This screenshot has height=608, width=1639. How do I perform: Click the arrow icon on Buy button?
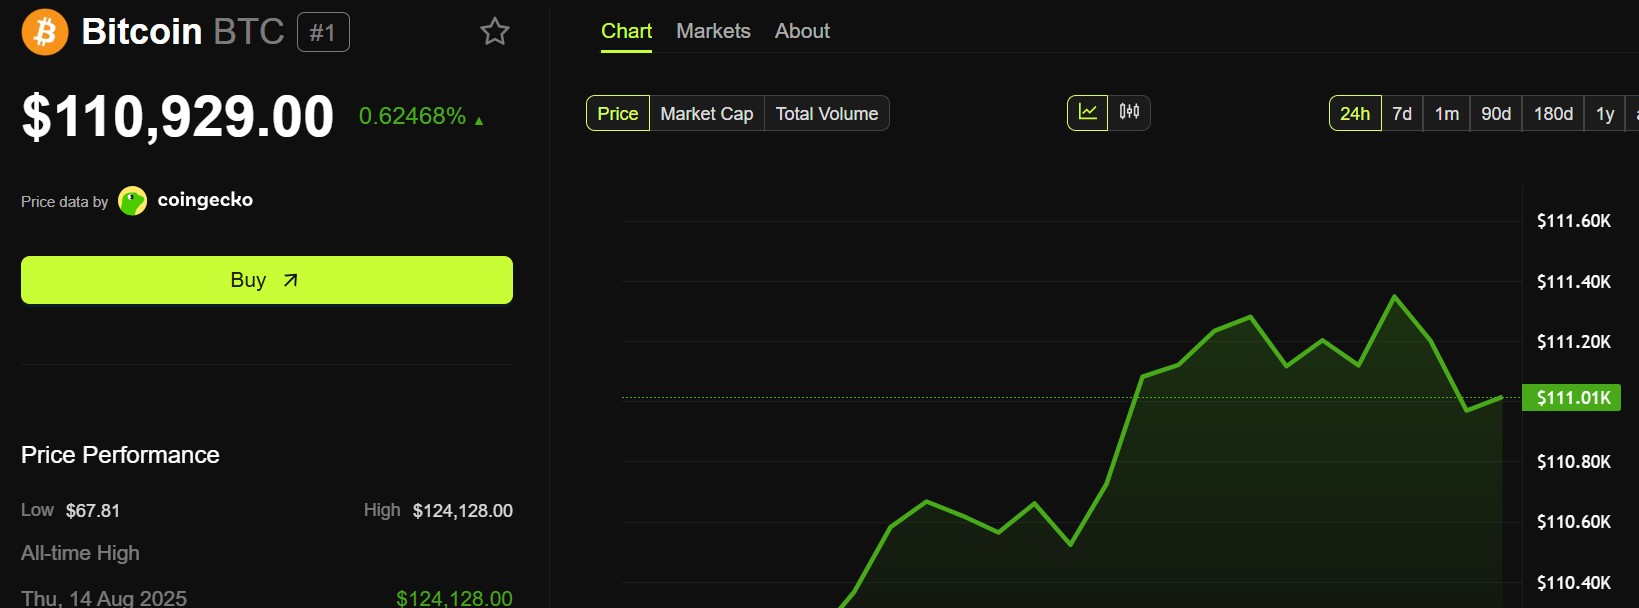(x=290, y=280)
